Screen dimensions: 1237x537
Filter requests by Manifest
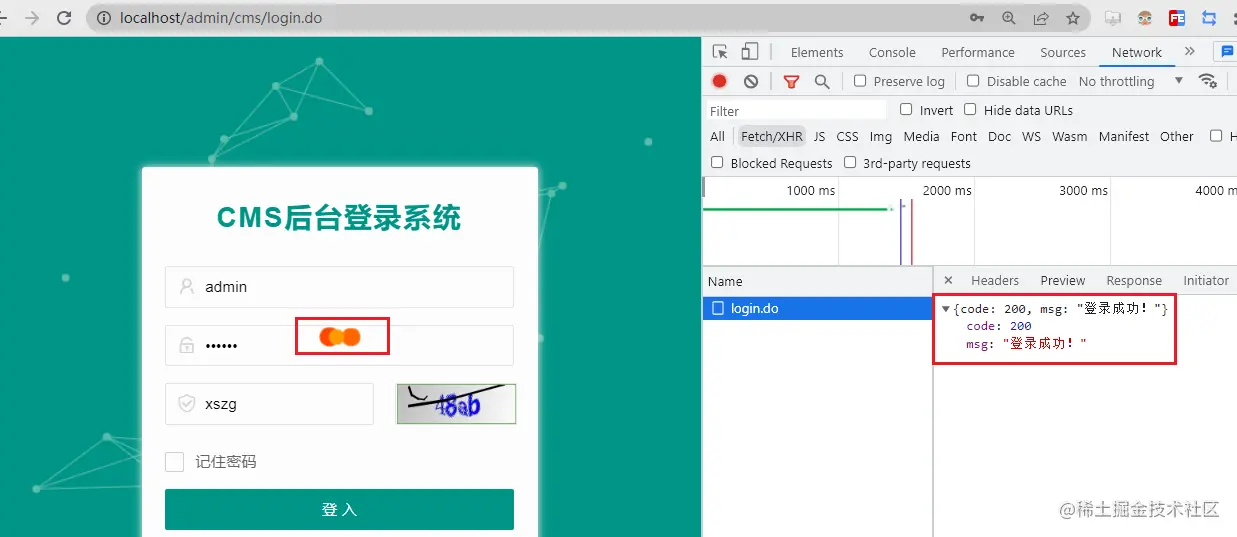[1124, 136]
